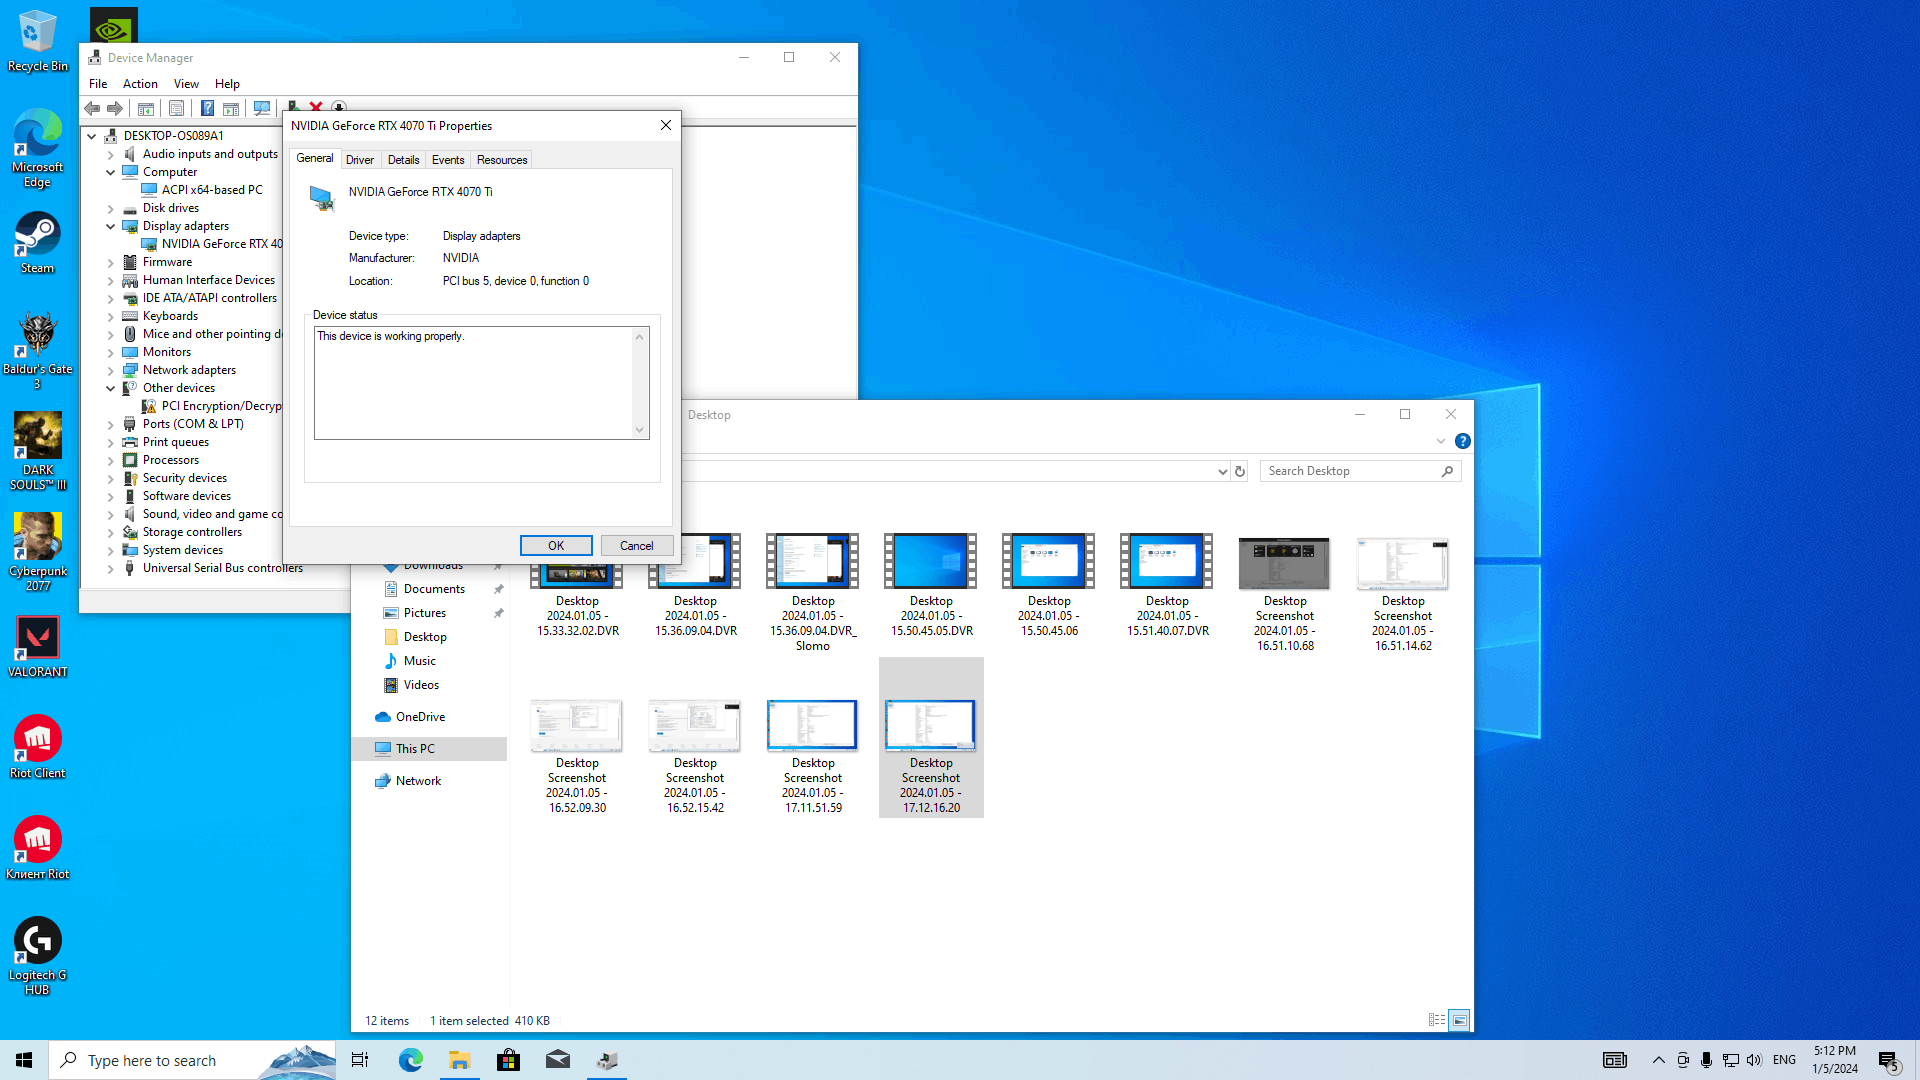Switch to large icons view in status bar
Image resolution: width=1920 pixels, height=1080 pixels.
click(1459, 1020)
